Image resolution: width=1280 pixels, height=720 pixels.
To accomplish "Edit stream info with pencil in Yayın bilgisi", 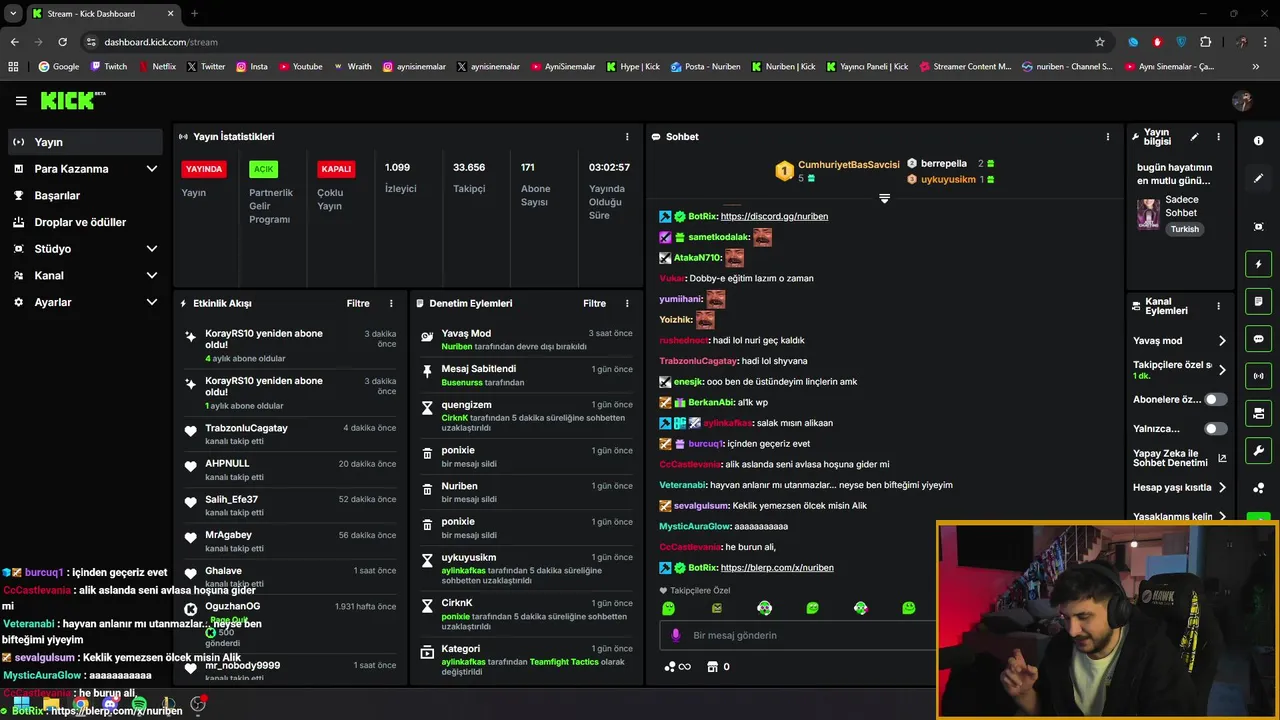I will [x=1194, y=137].
